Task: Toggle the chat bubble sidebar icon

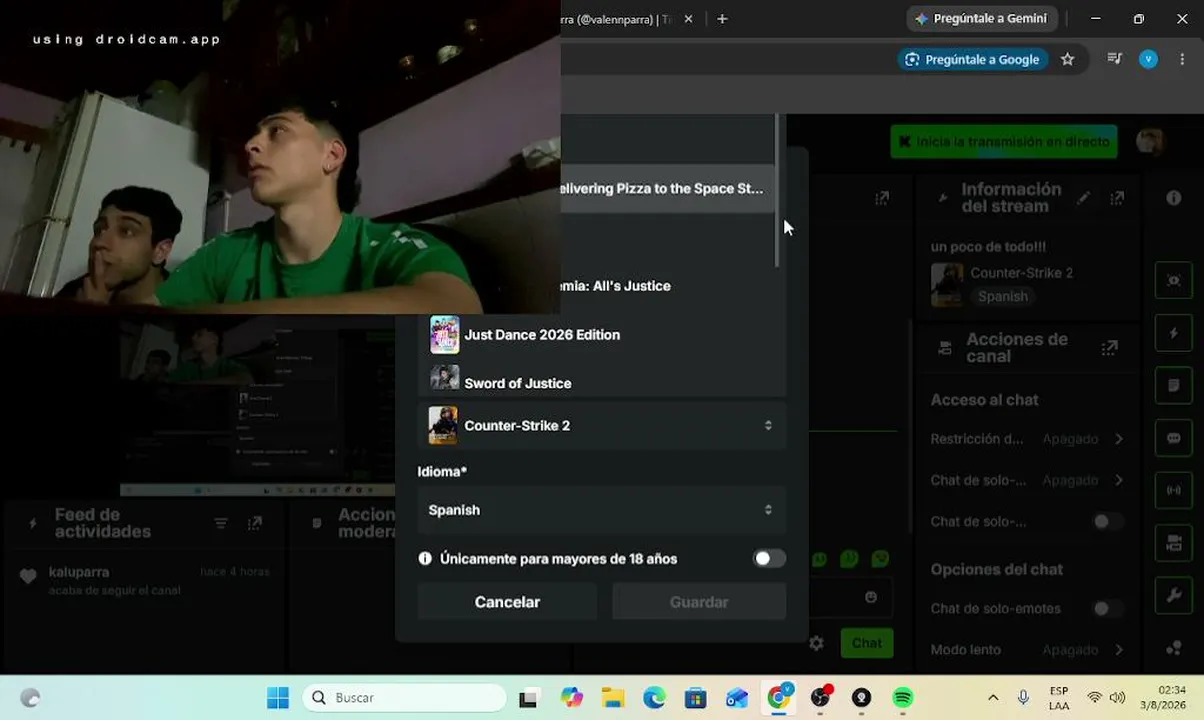Action: point(1174,438)
